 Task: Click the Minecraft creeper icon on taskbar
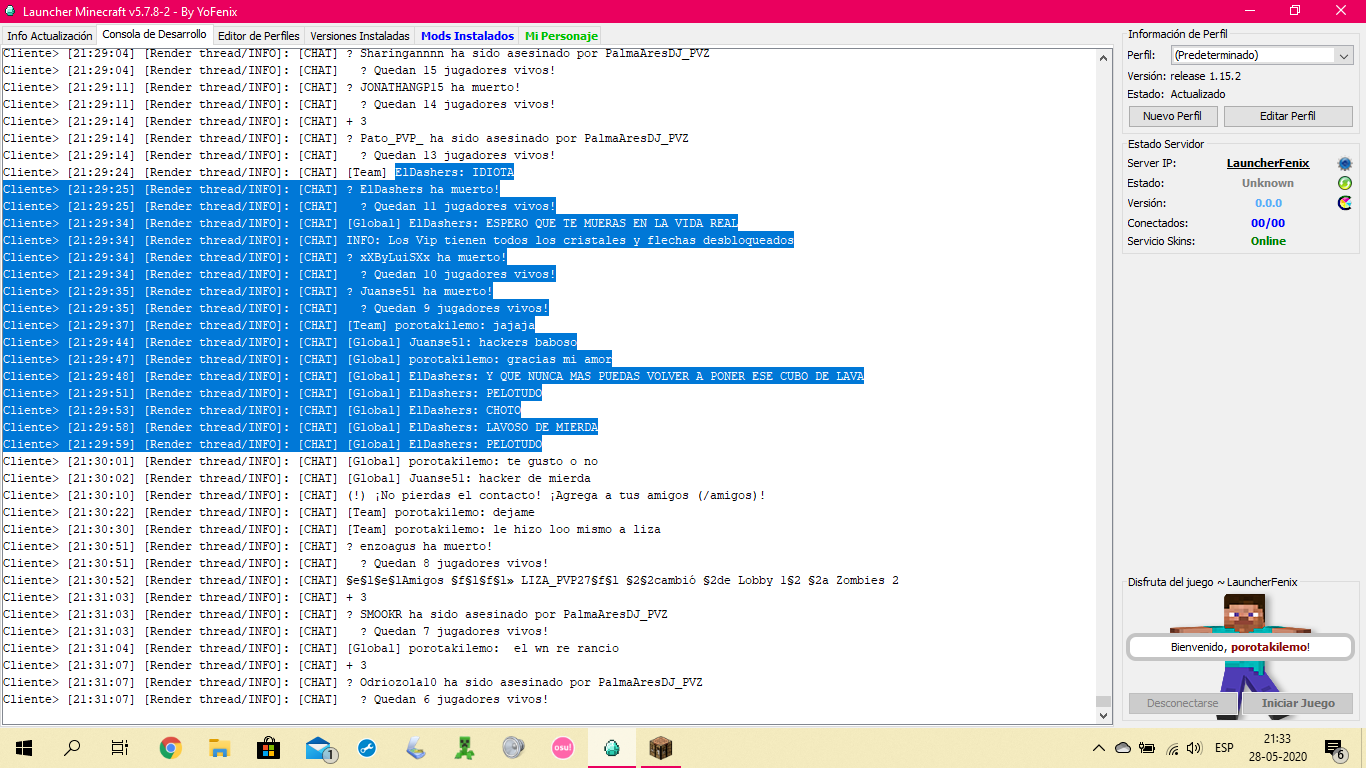465,747
